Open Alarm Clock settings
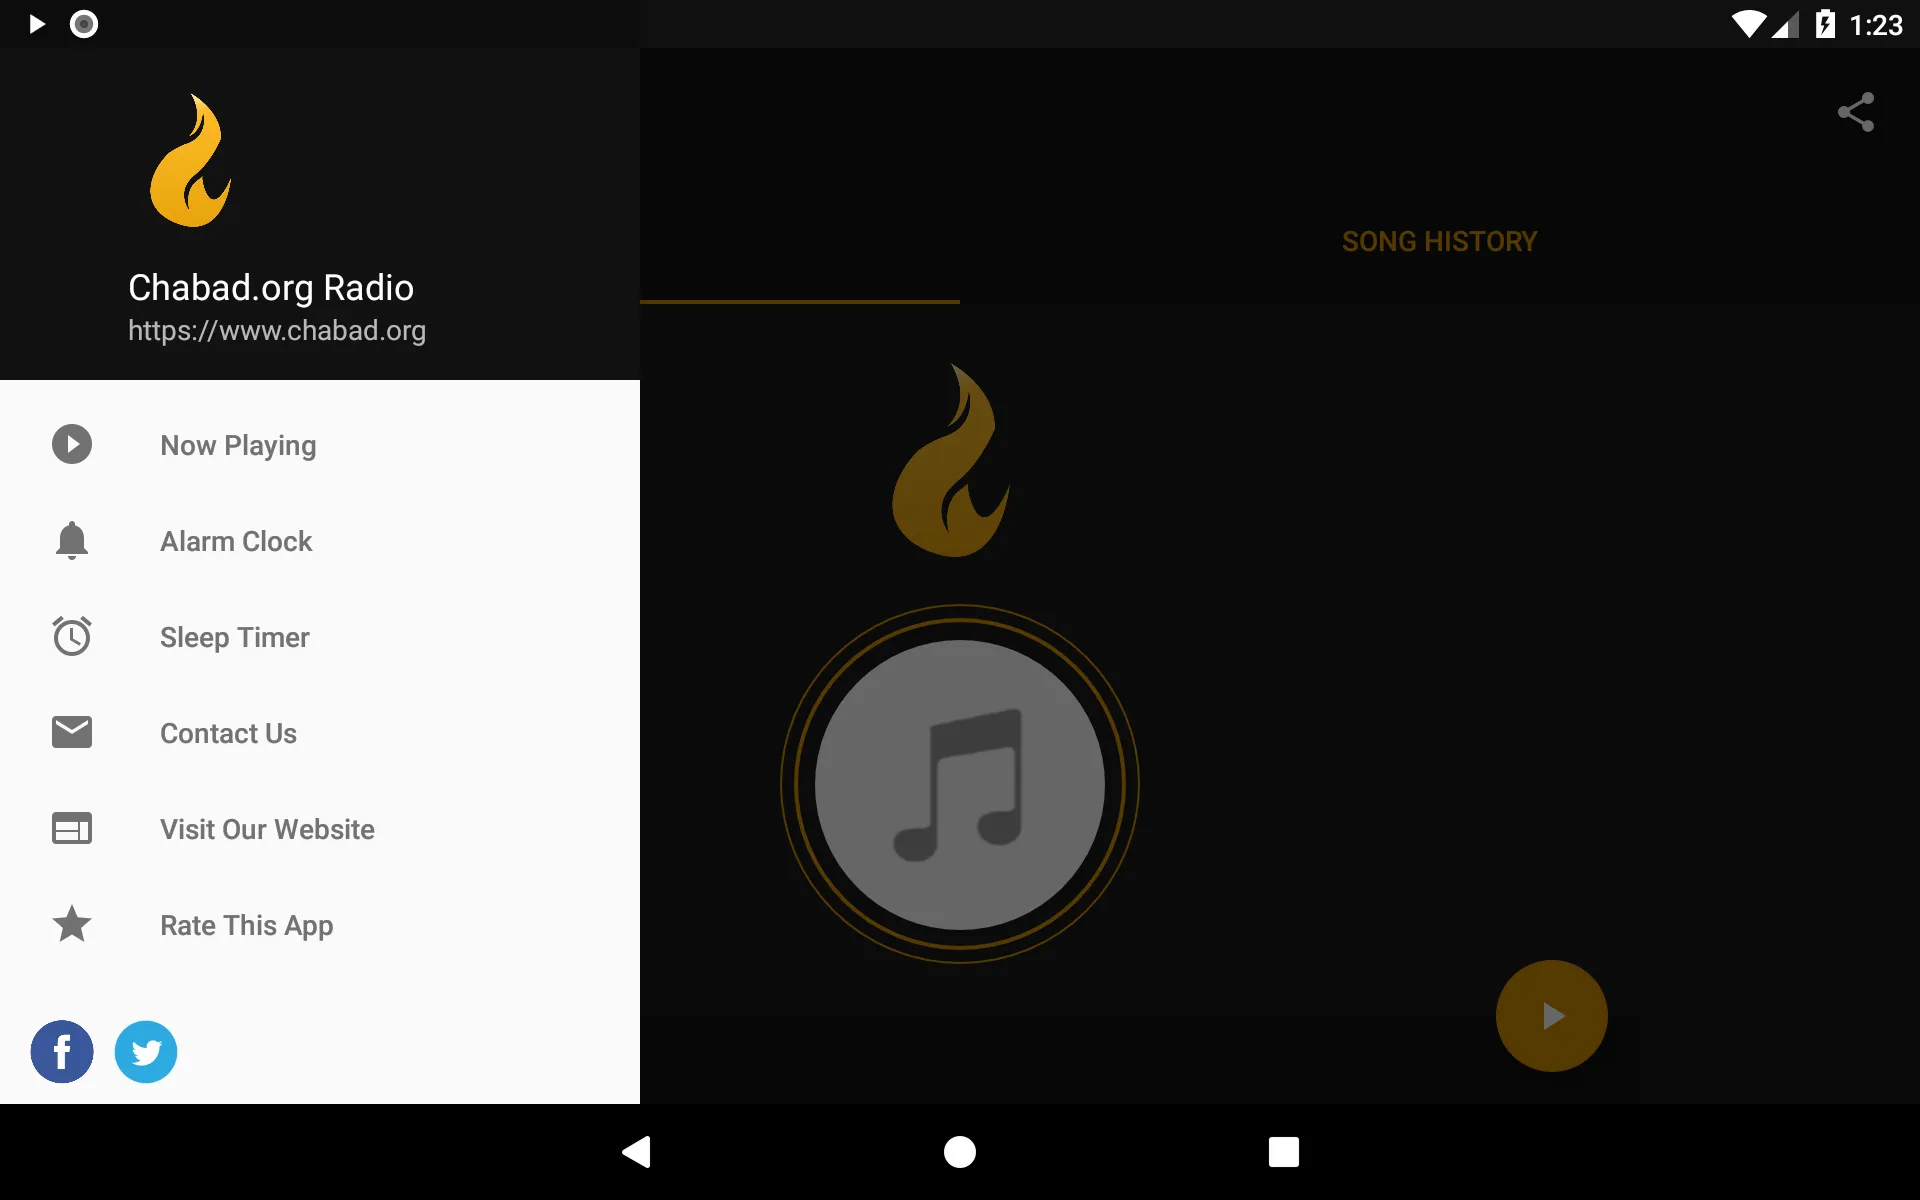The width and height of the screenshot is (1920, 1200). click(x=235, y=541)
